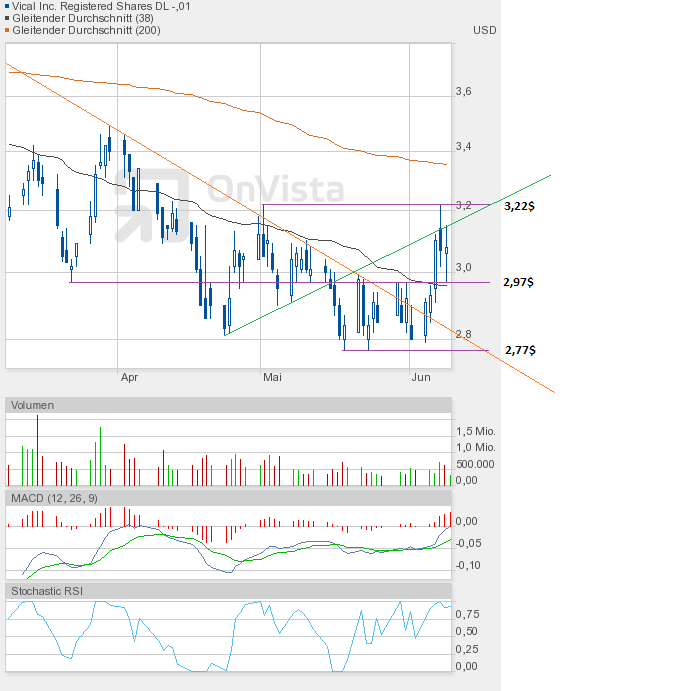Click the 2,97$ support price label
Screen dimensions: 677x691
519,282
